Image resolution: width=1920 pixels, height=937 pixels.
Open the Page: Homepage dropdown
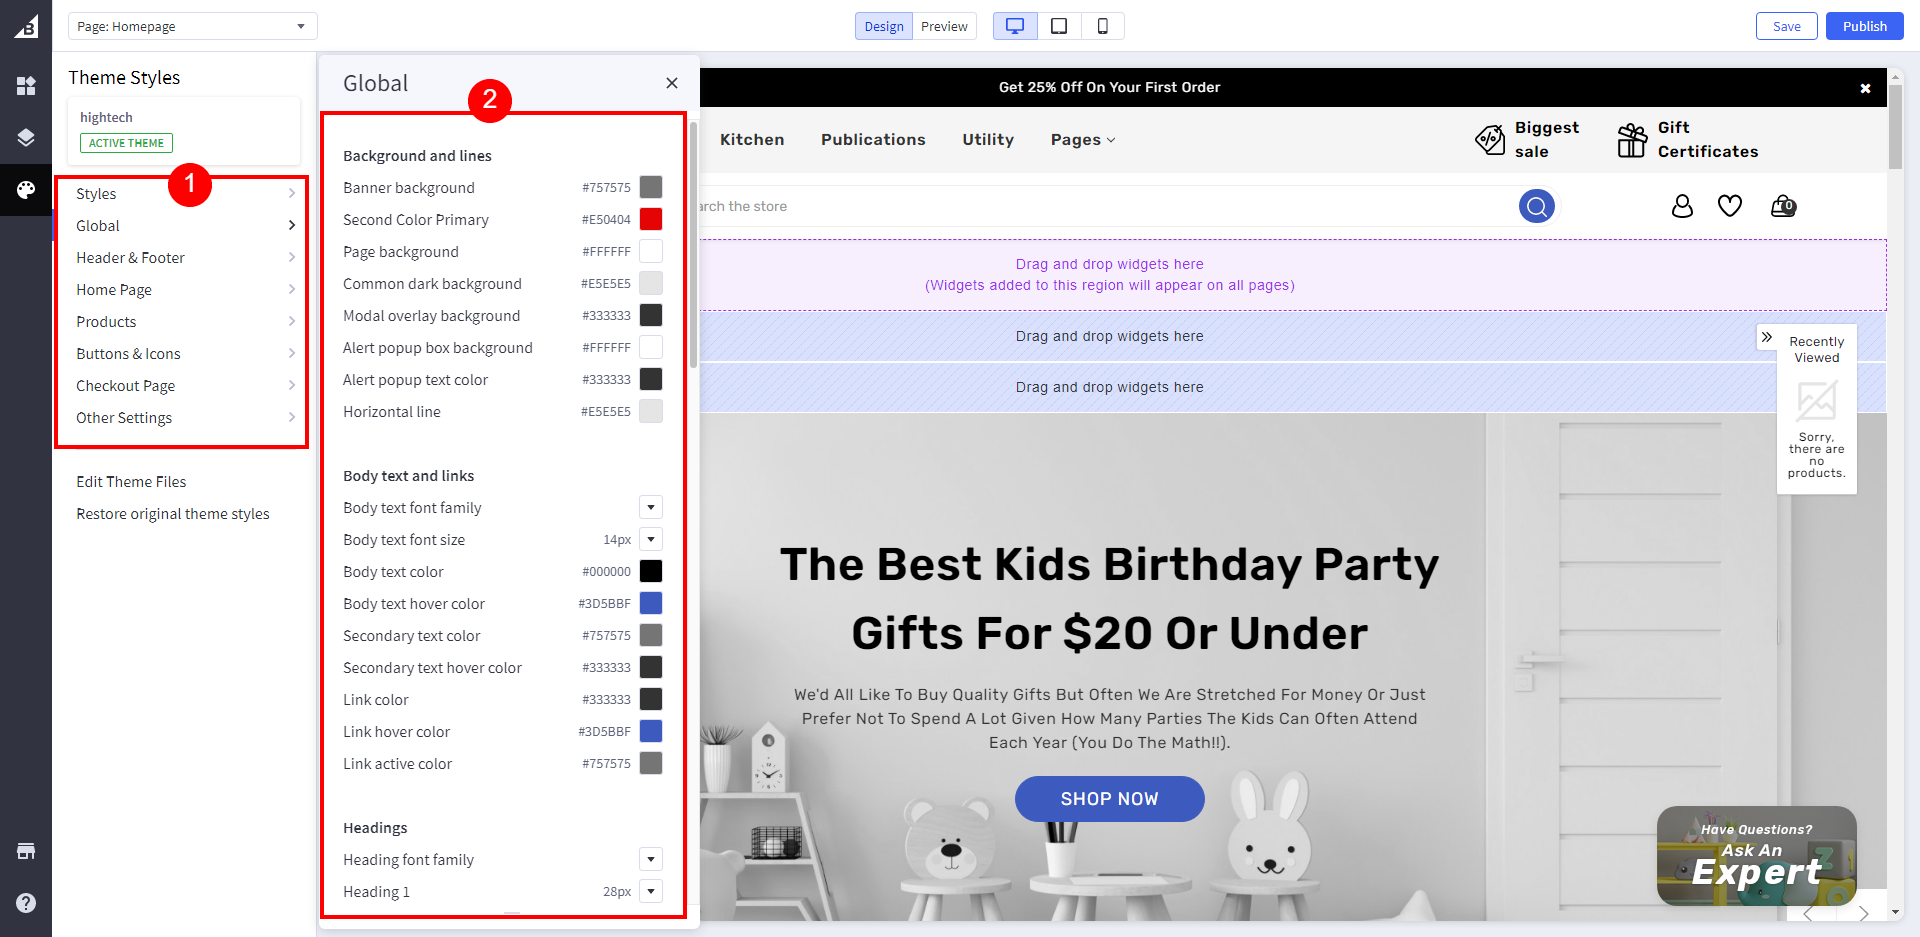(x=192, y=26)
